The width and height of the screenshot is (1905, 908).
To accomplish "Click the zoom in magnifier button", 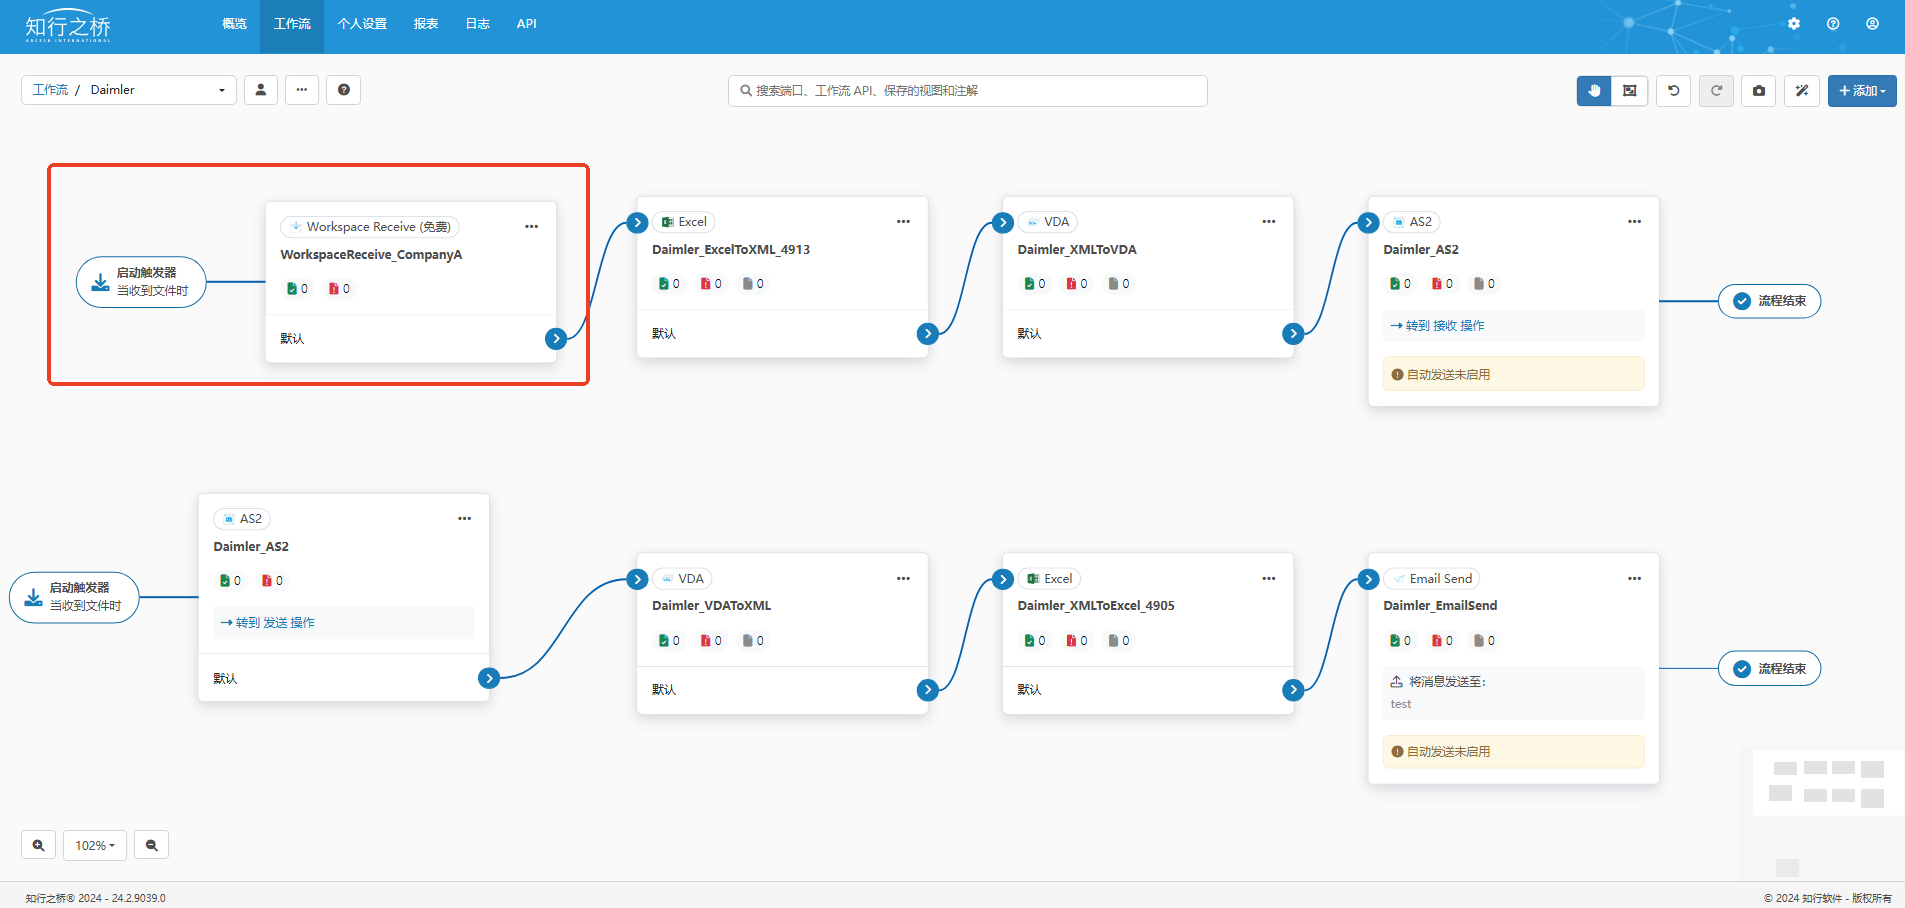I will click(38, 845).
